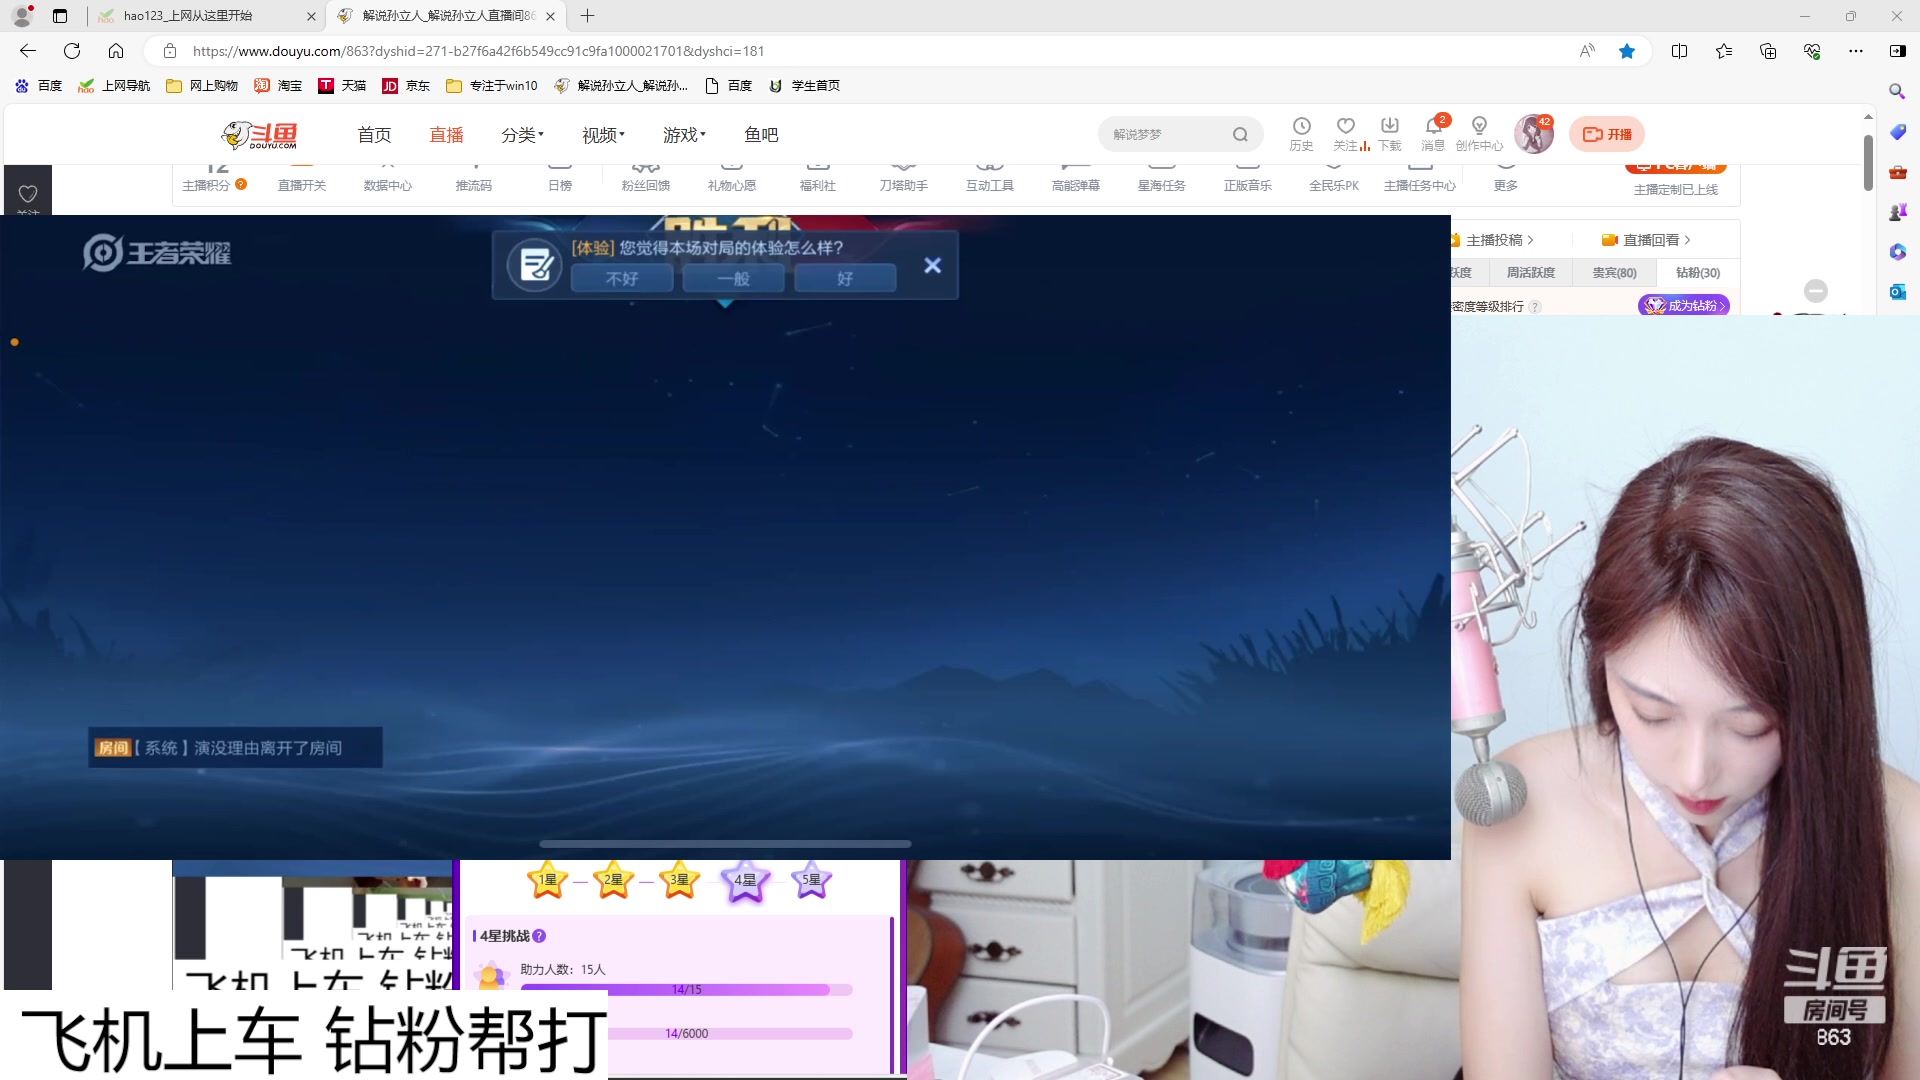Click the 4星 star challenge marker
Image resolution: width=1920 pixels, height=1080 pixels.
point(745,880)
